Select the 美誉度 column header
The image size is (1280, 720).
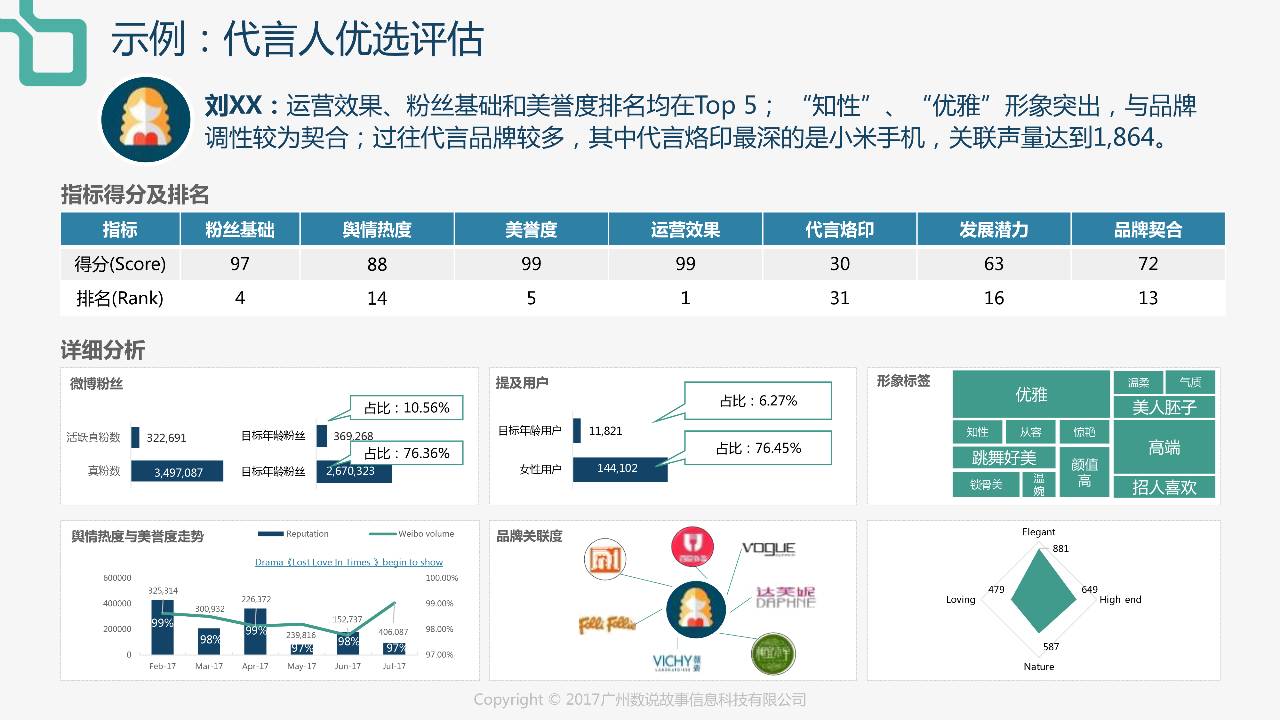click(531, 229)
